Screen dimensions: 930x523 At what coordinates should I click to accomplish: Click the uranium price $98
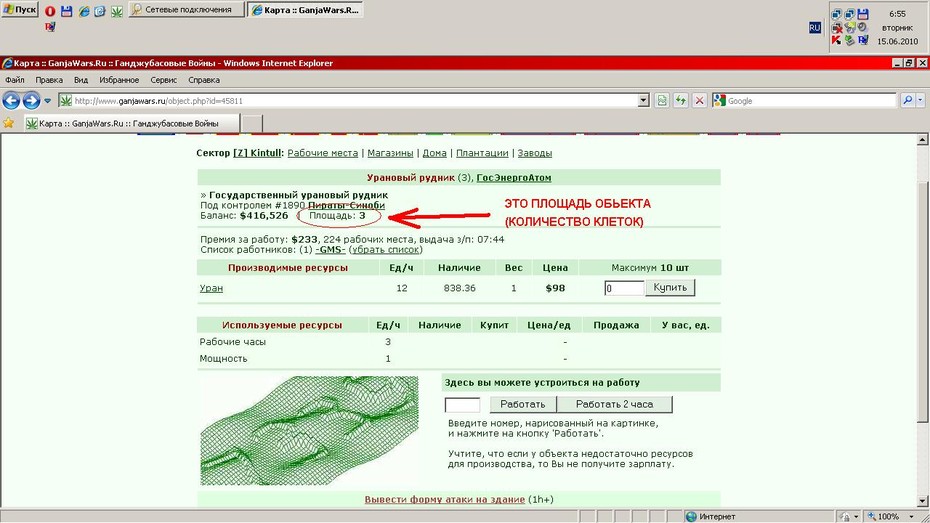pyautogui.click(x=555, y=288)
